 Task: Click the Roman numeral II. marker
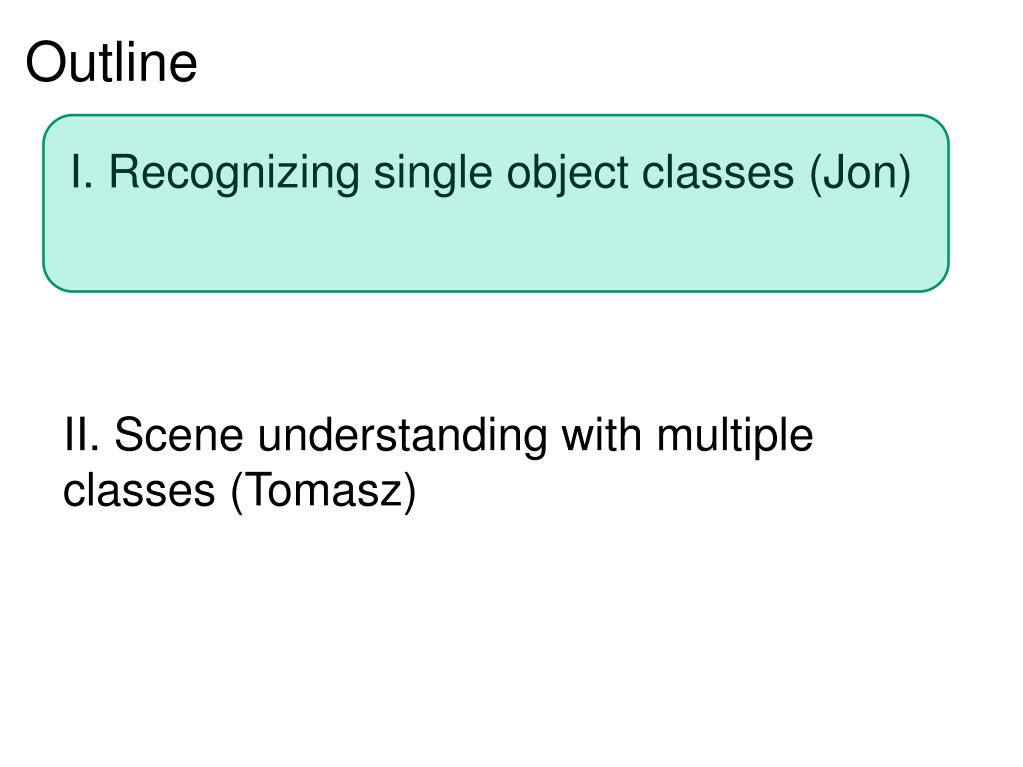(82, 434)
